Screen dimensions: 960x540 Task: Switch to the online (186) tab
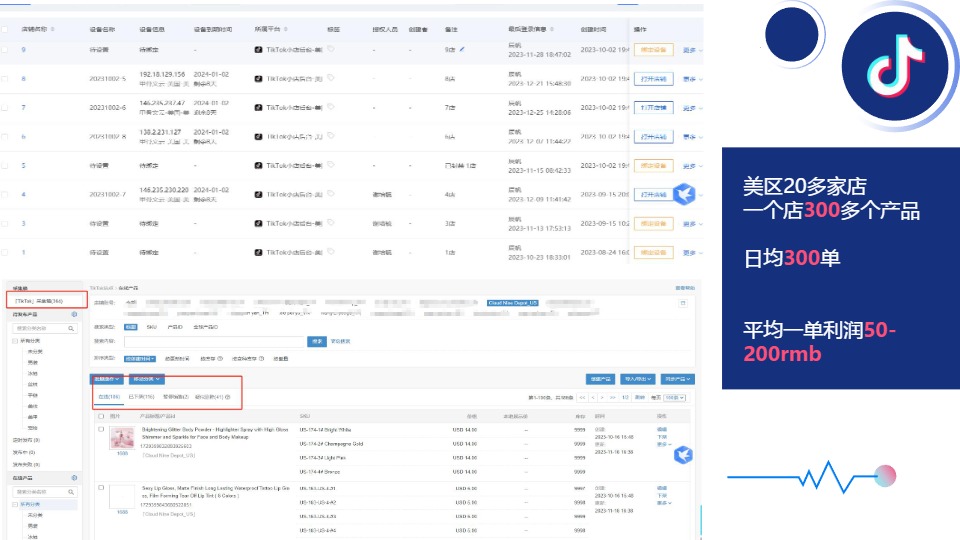(110, 397)
